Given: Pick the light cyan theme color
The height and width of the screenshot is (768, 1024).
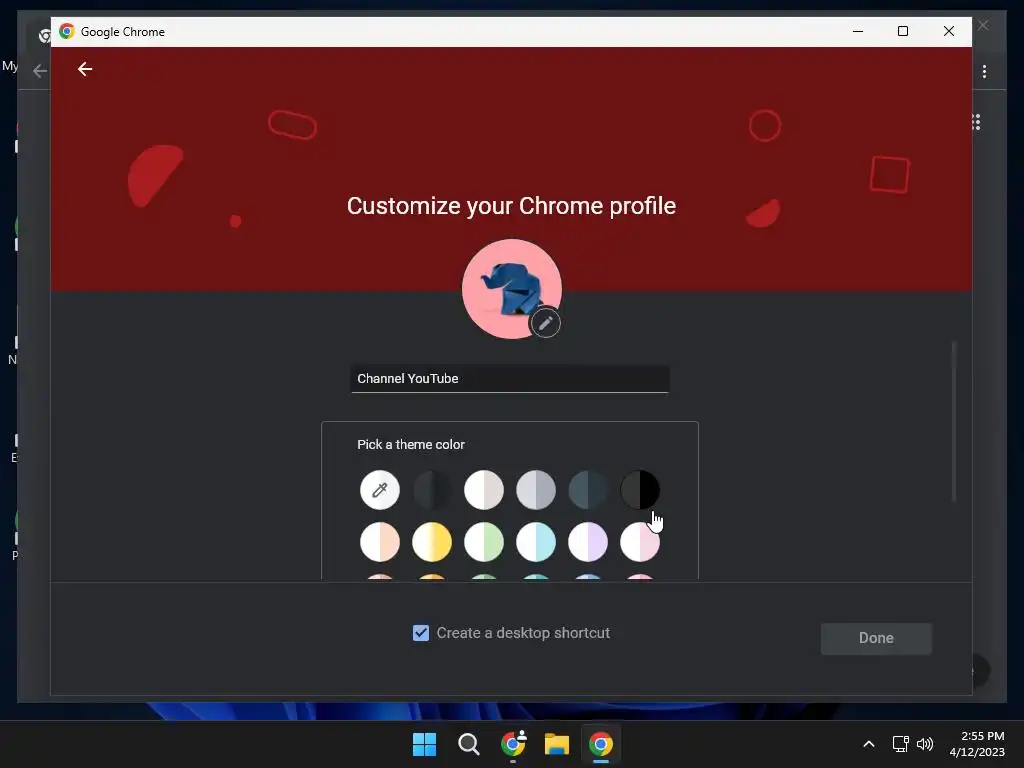Looking at the screenshot, I should [x=536, y=542].
